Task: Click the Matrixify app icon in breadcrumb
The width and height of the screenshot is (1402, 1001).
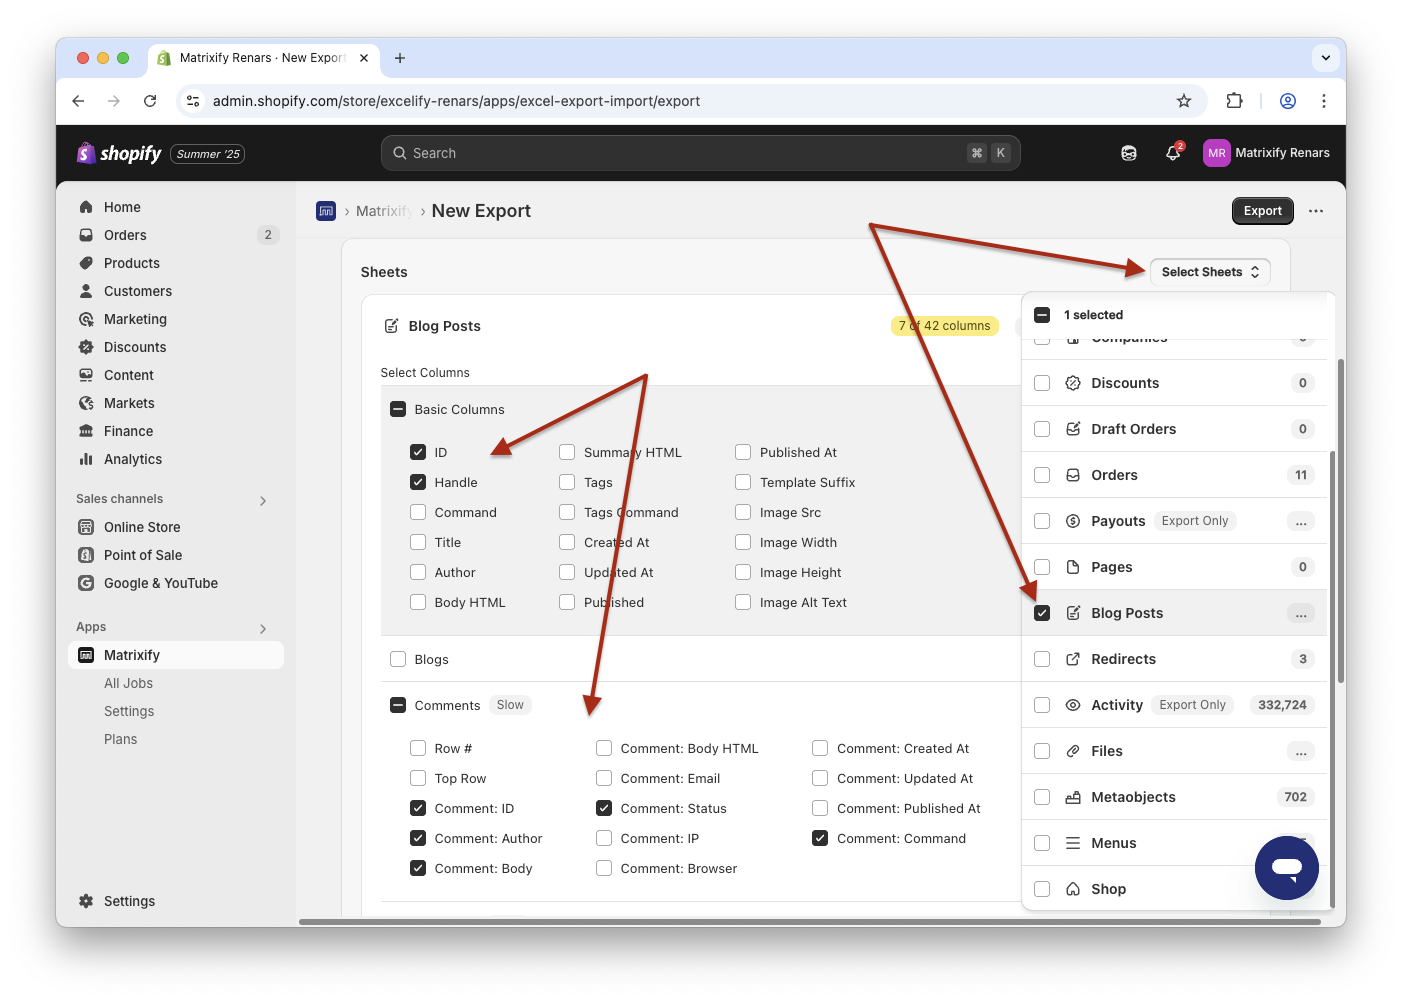Action: click(x=326, y=211)
